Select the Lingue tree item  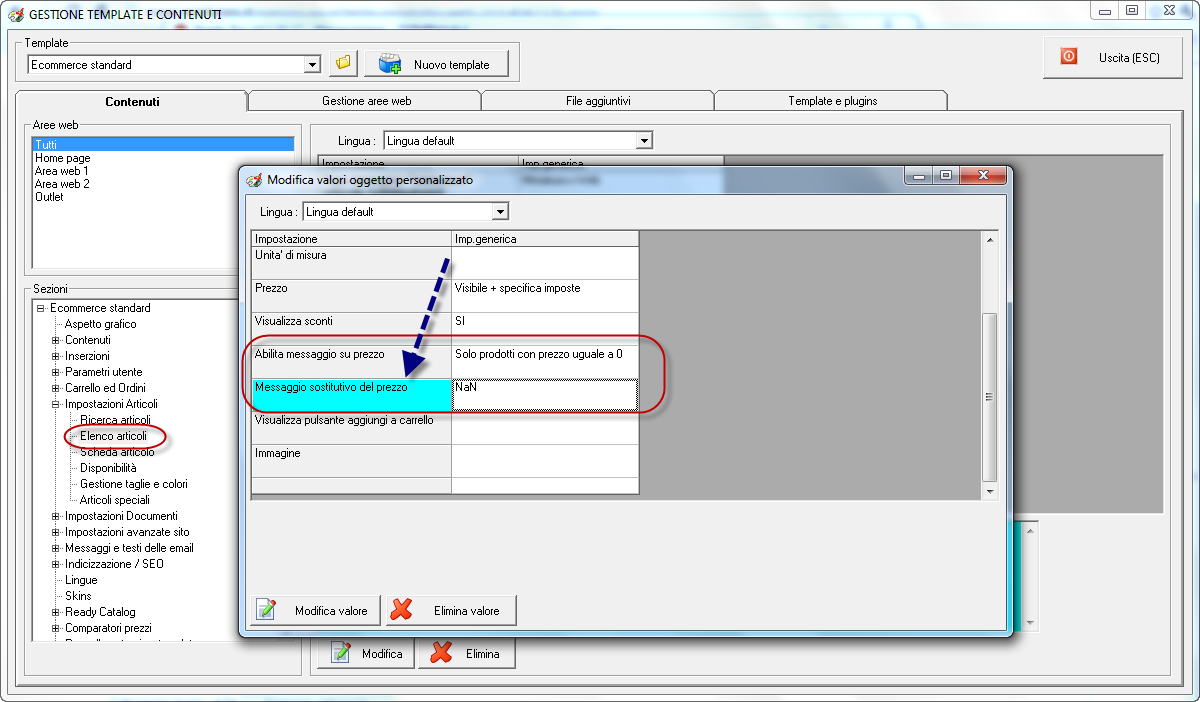pos(81,580)
